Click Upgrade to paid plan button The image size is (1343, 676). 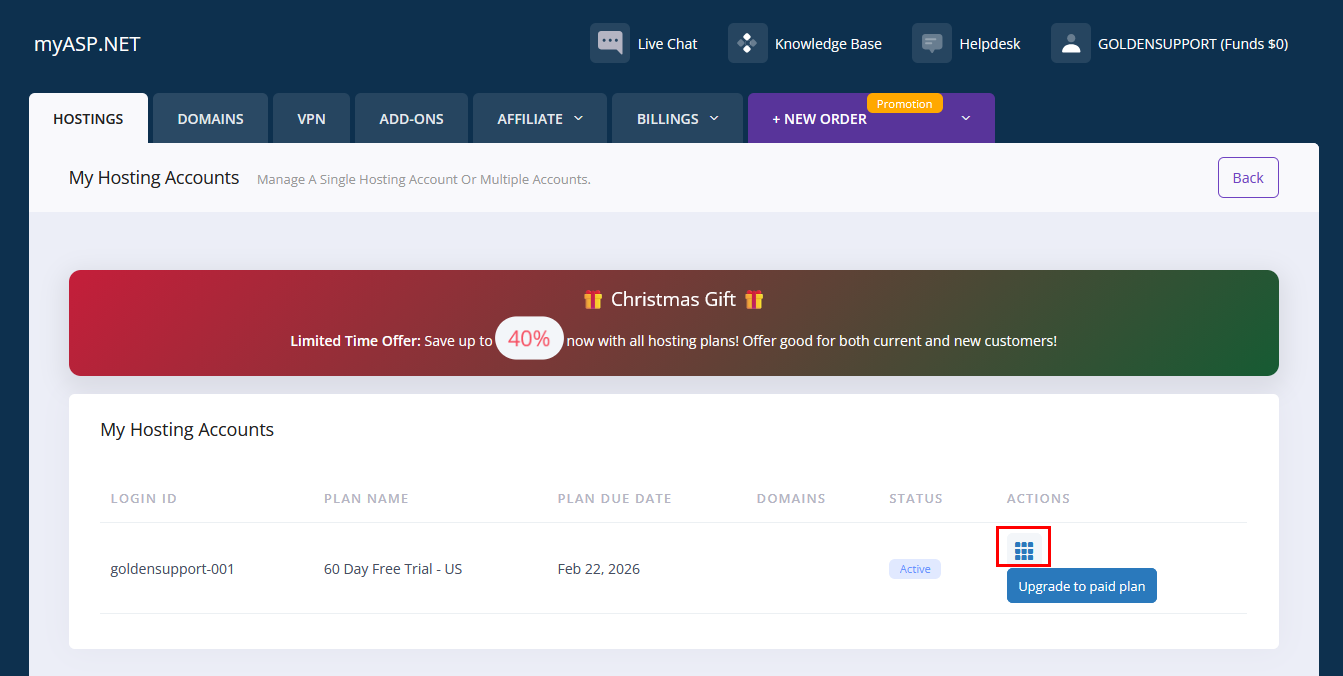(x=1081, y=586)
